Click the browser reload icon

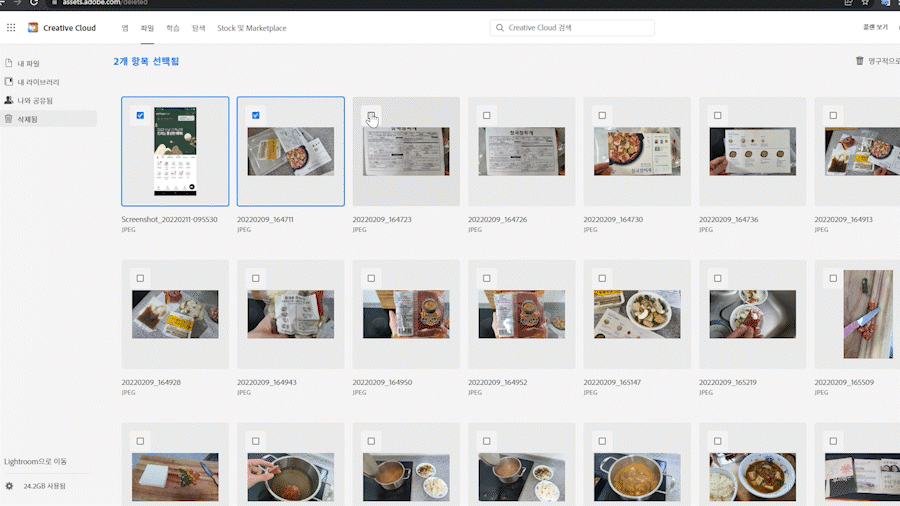34,3
